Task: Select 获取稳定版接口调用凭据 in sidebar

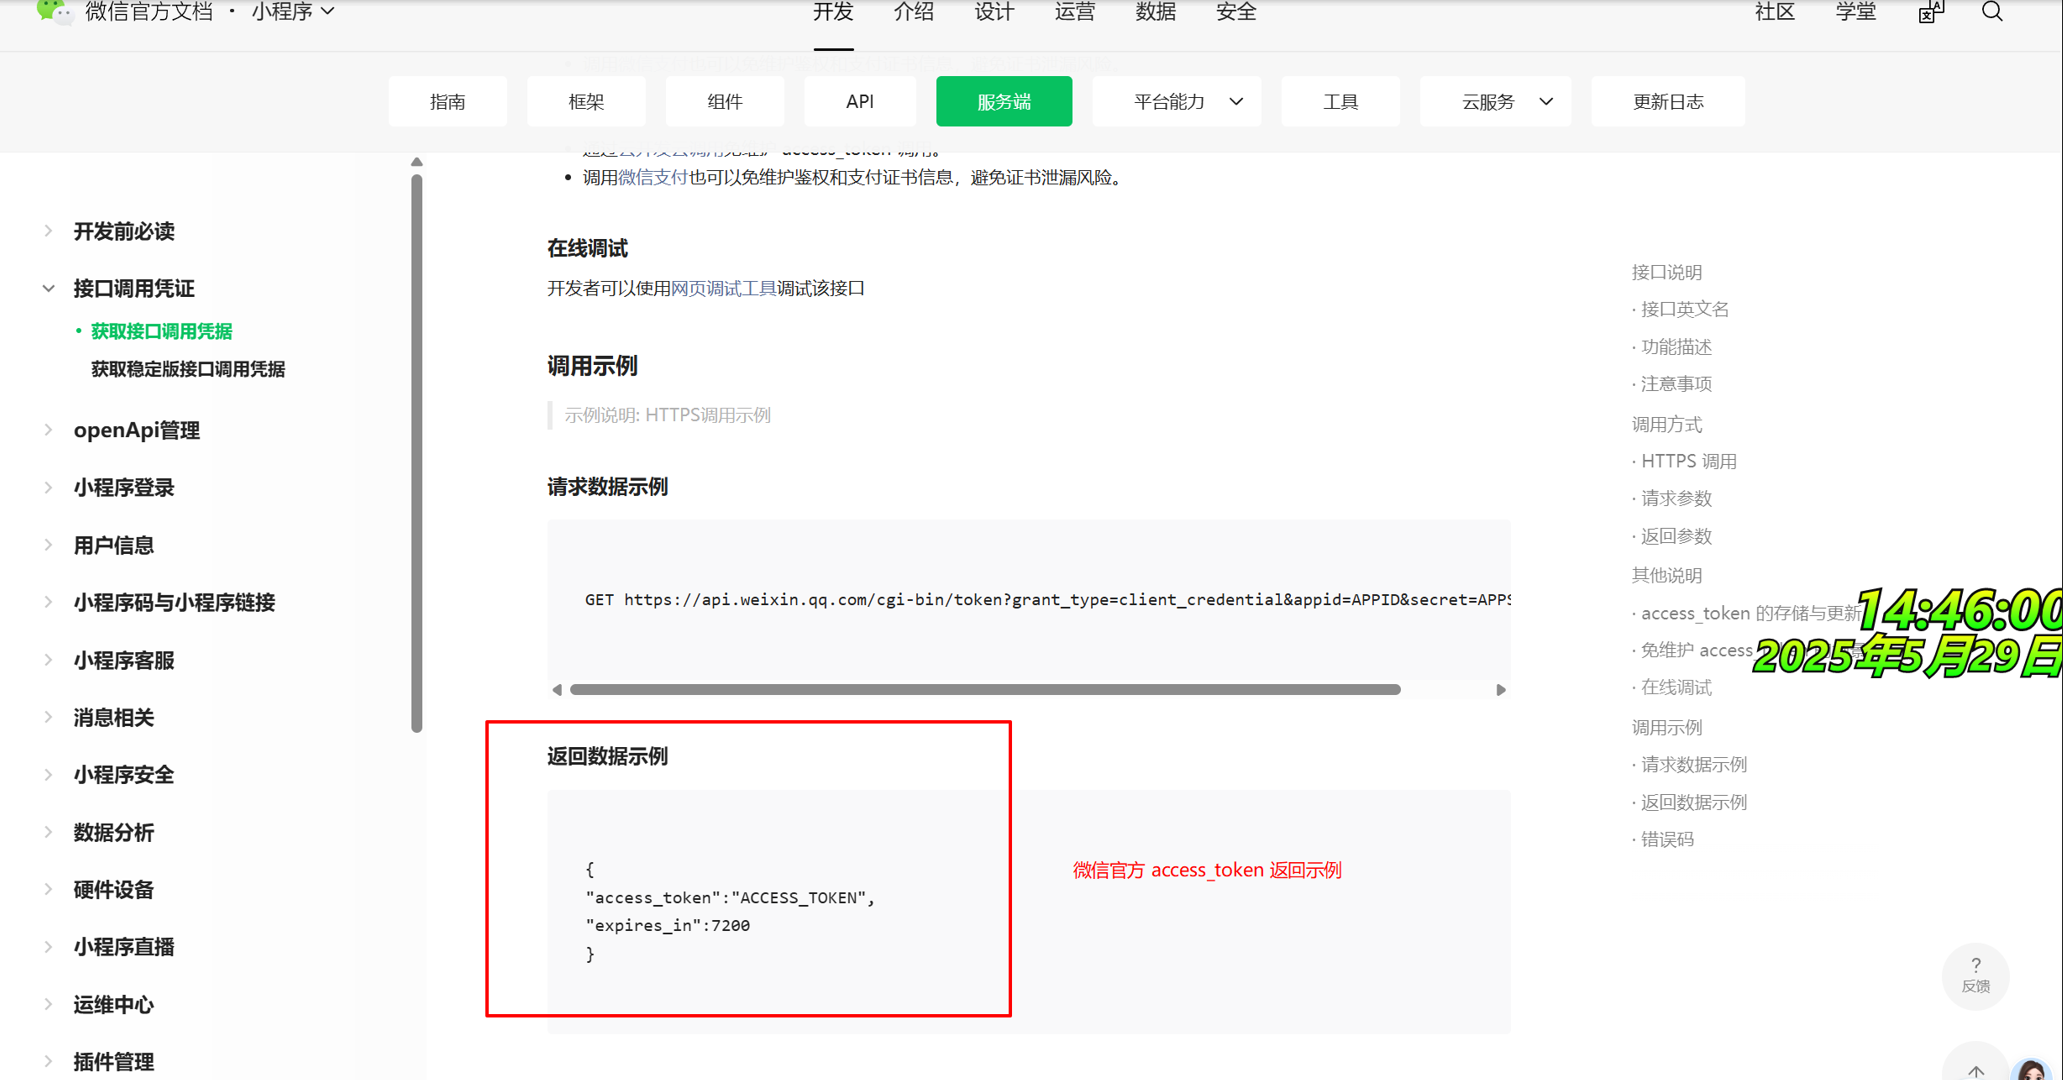Action: click(x=188, y=369)
